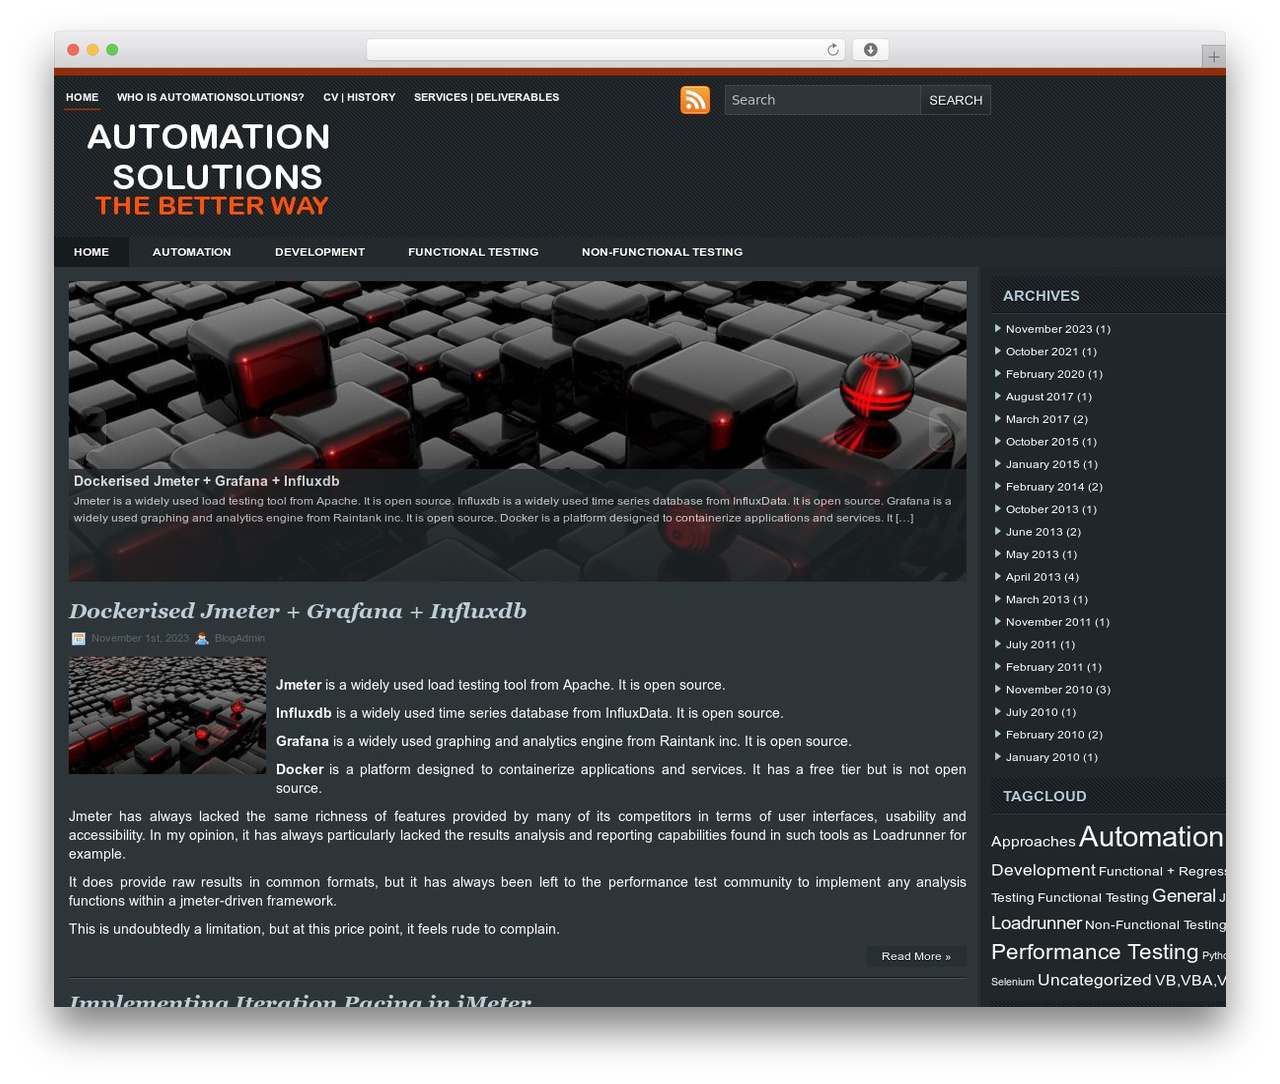Screen dimensions: 1280x1084
Task: Click the Read More » button
Action: click(916, 956)
